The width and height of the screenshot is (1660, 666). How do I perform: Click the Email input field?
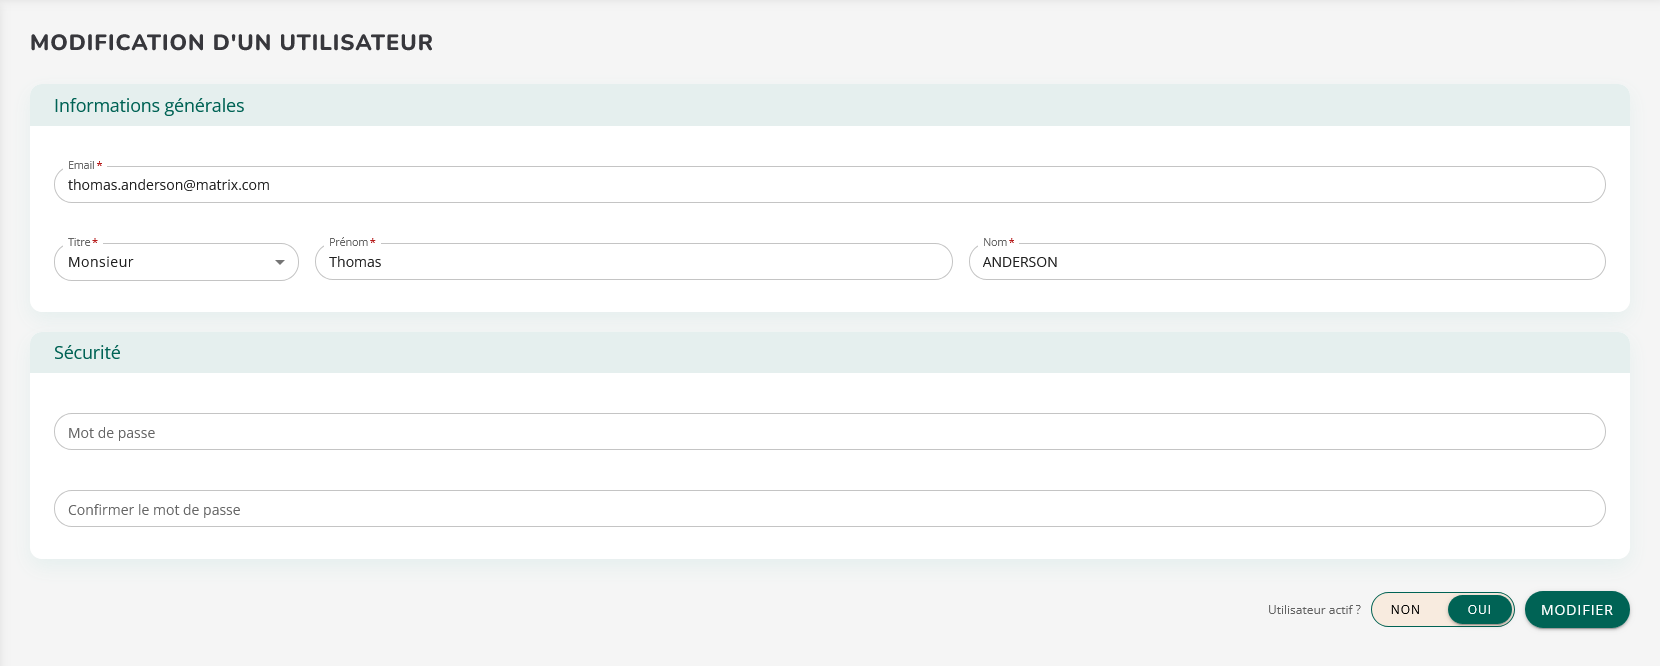[828, 185]
